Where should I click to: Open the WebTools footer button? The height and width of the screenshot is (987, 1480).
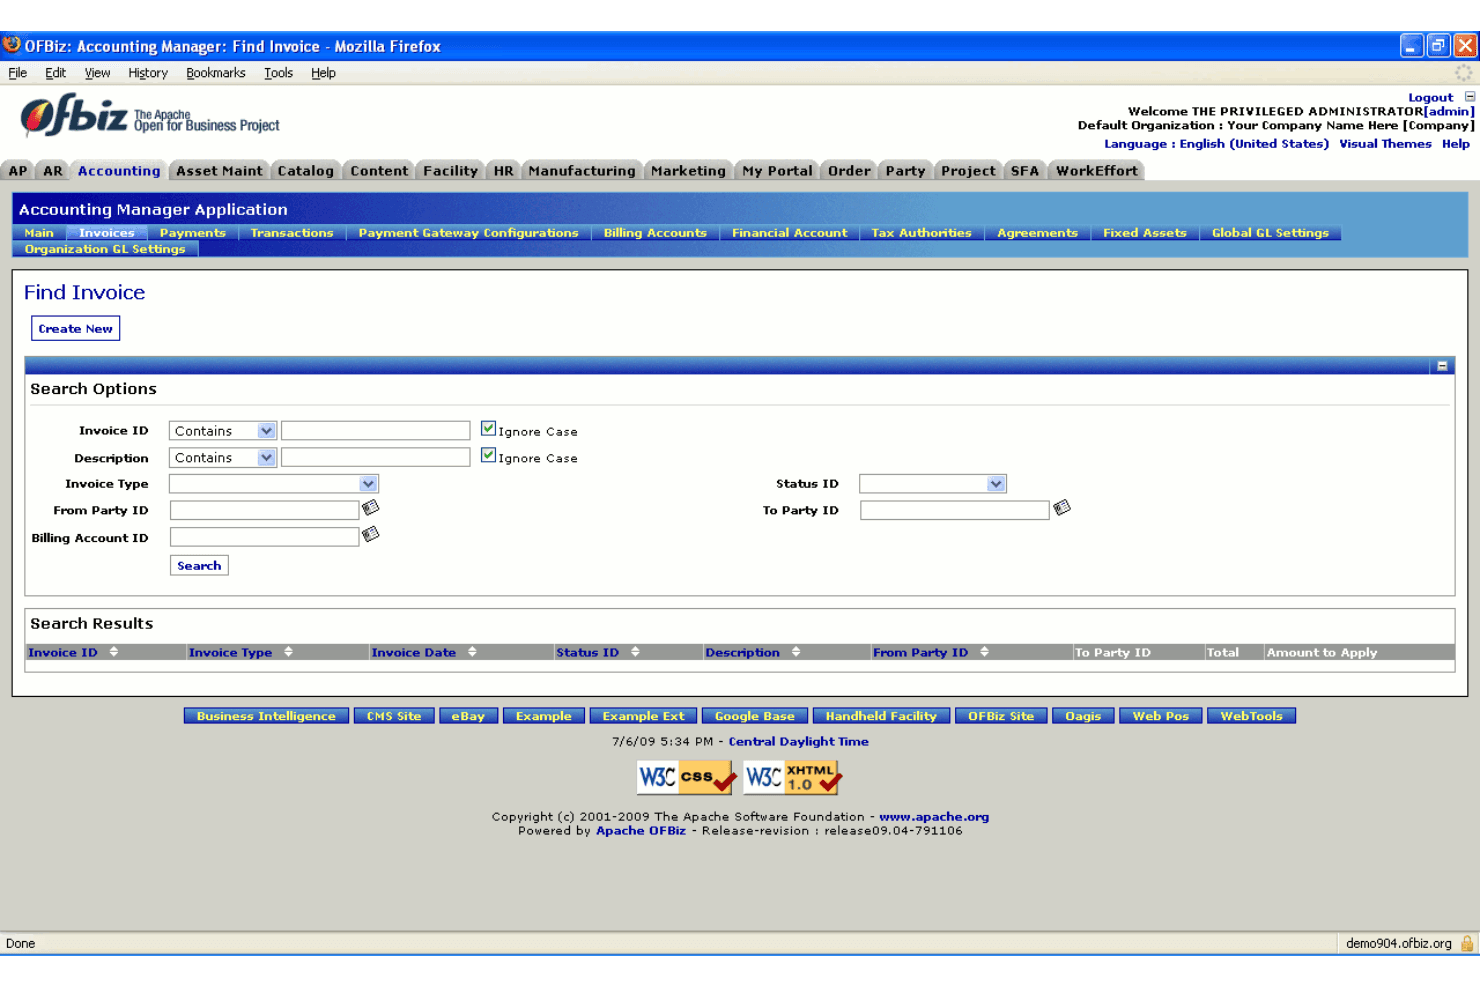click(1251, 716)
